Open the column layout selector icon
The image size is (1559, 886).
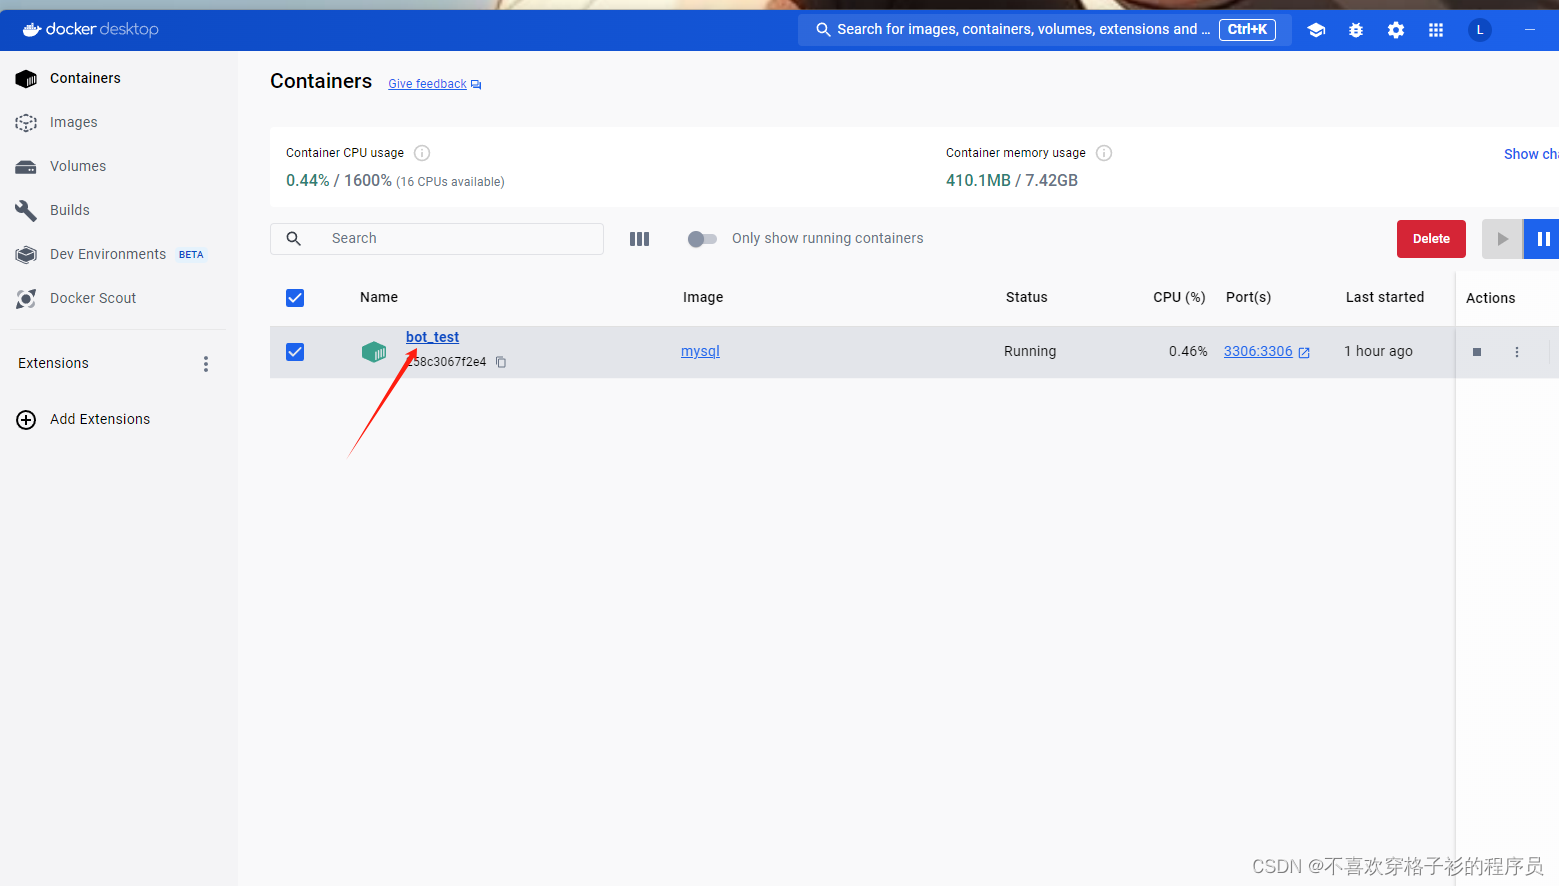click(639, 239)
